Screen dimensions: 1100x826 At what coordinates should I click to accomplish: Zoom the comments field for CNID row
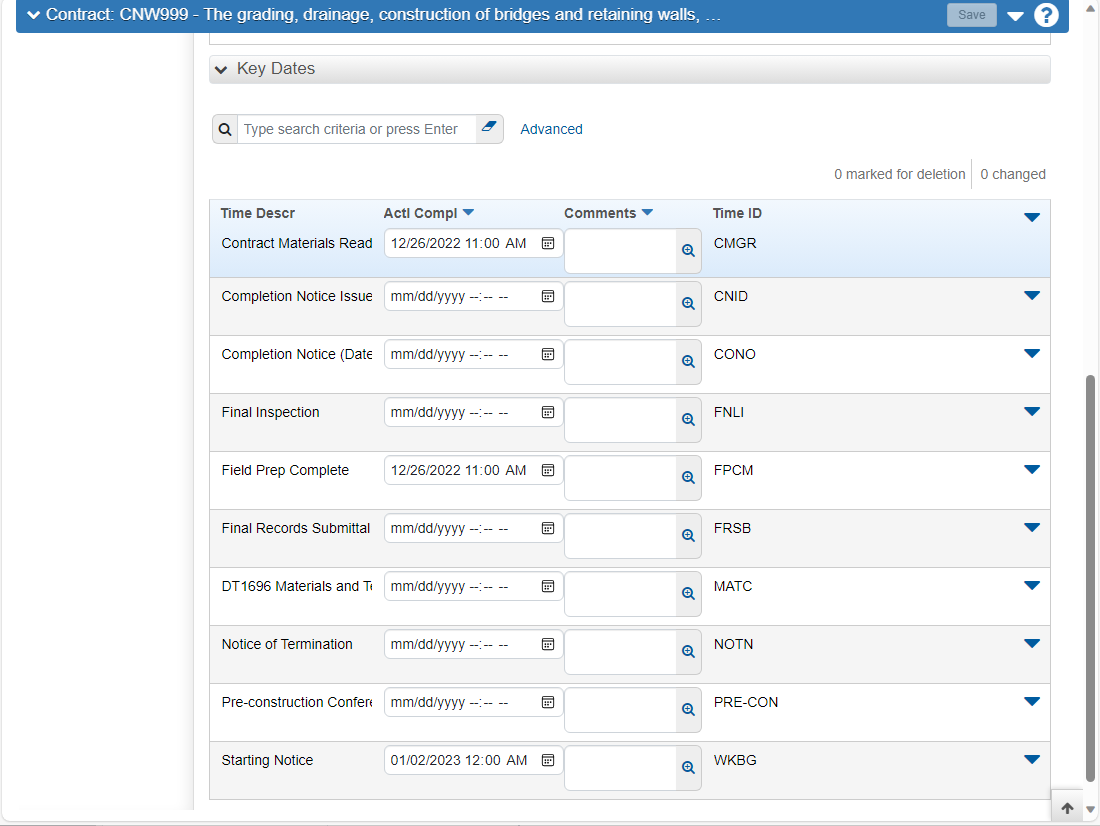[688, 304]
